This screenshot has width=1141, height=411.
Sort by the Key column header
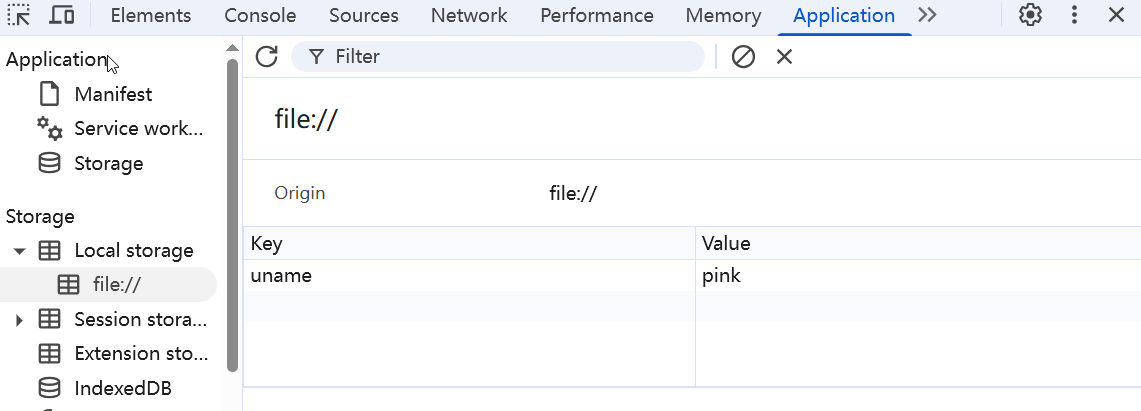point(469,244)
